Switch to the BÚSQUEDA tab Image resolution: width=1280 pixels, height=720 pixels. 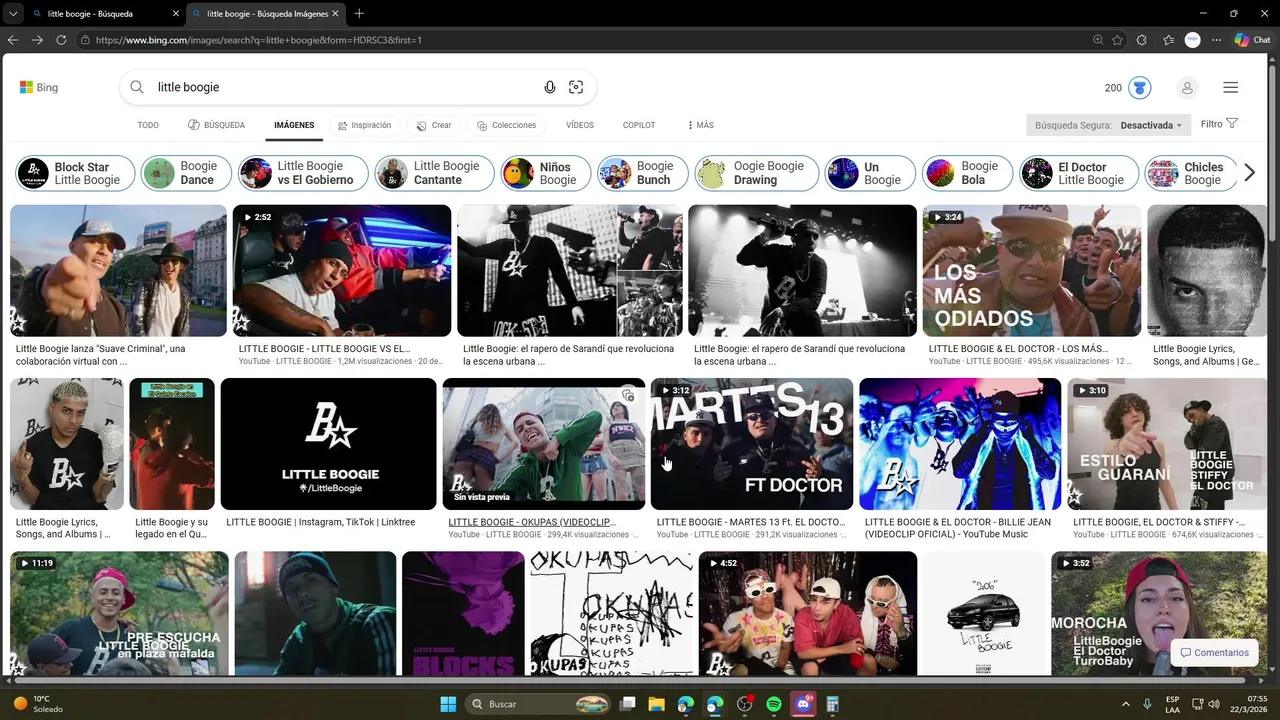click(216, 125)
